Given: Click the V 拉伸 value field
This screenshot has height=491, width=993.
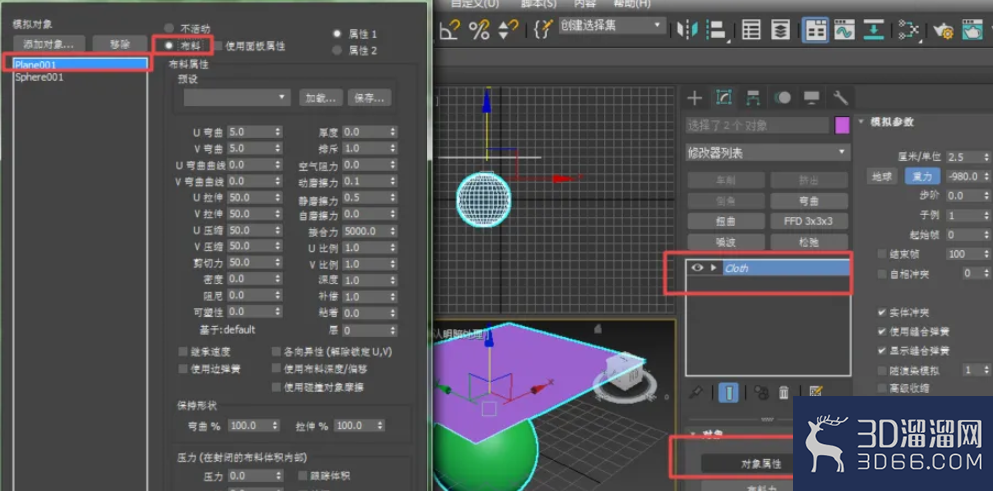Looking at the screenshot, I should click(x=250, y=214).
